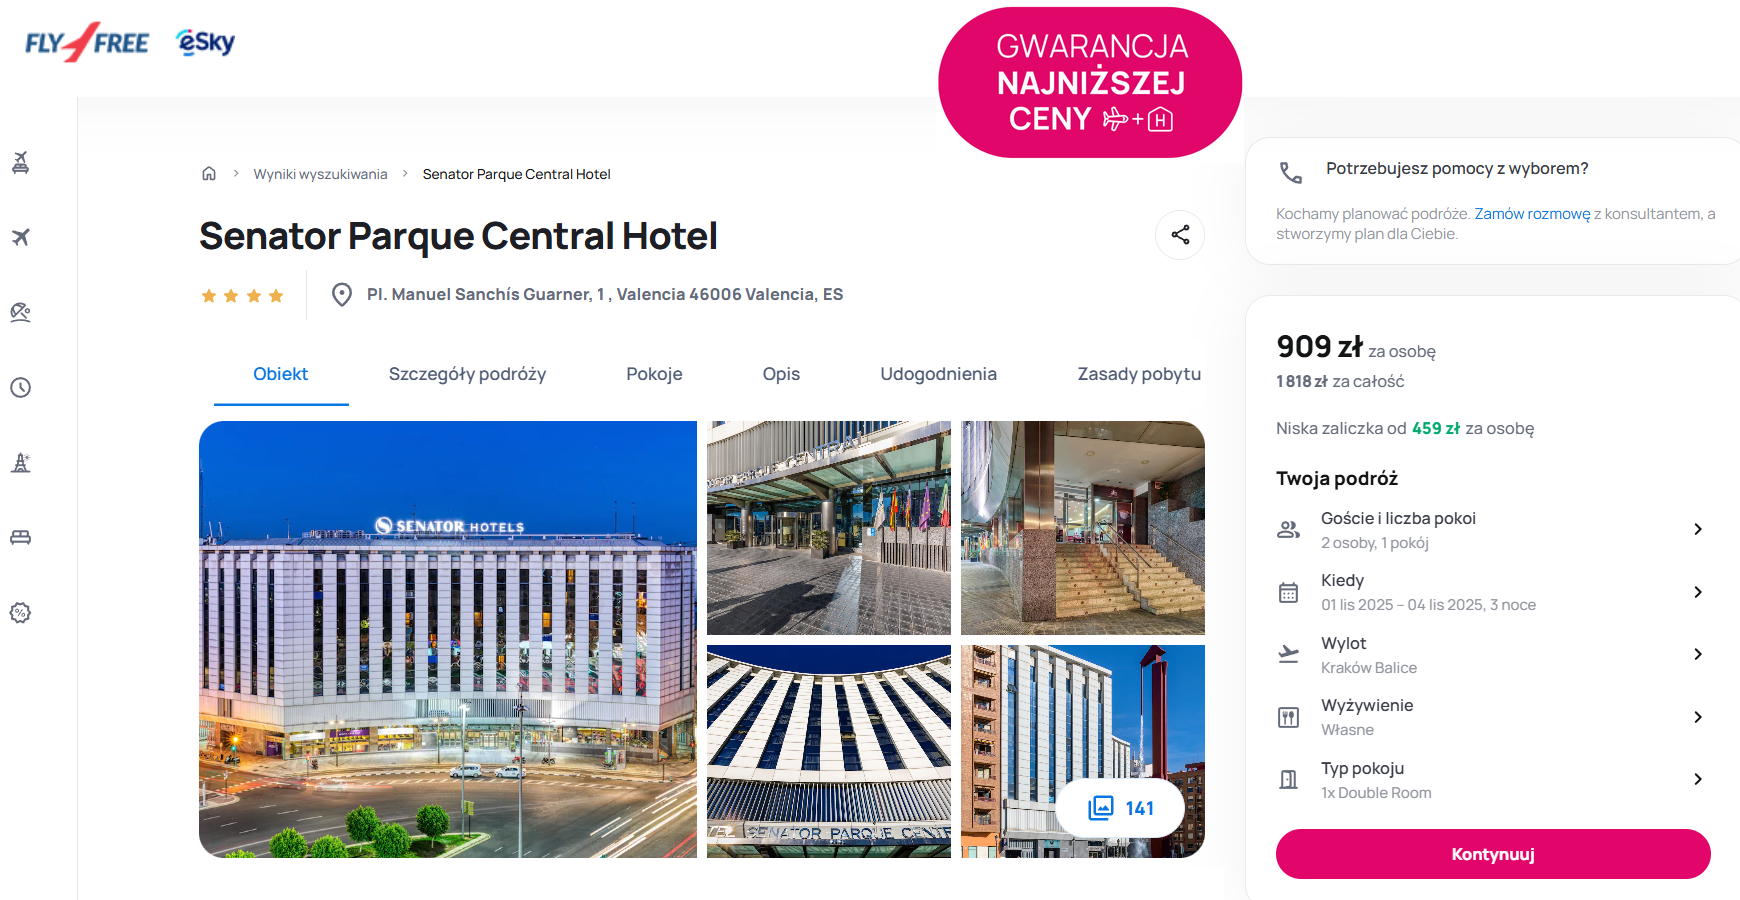This screenshot has width=1740, height=900.
Task: Expand the Kiedy dates row
Action: 1491,592
